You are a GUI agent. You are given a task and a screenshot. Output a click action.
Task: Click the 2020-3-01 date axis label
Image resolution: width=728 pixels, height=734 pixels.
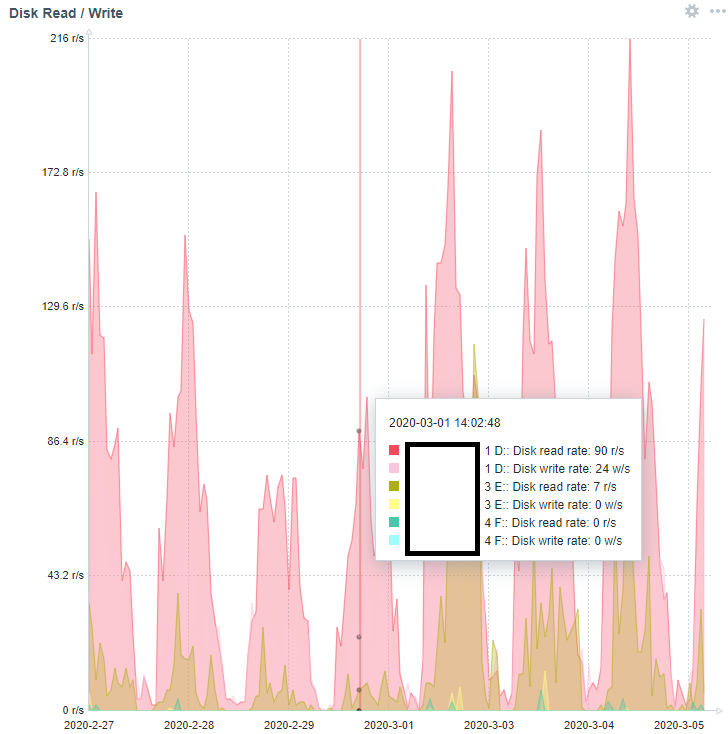(389, 725)
